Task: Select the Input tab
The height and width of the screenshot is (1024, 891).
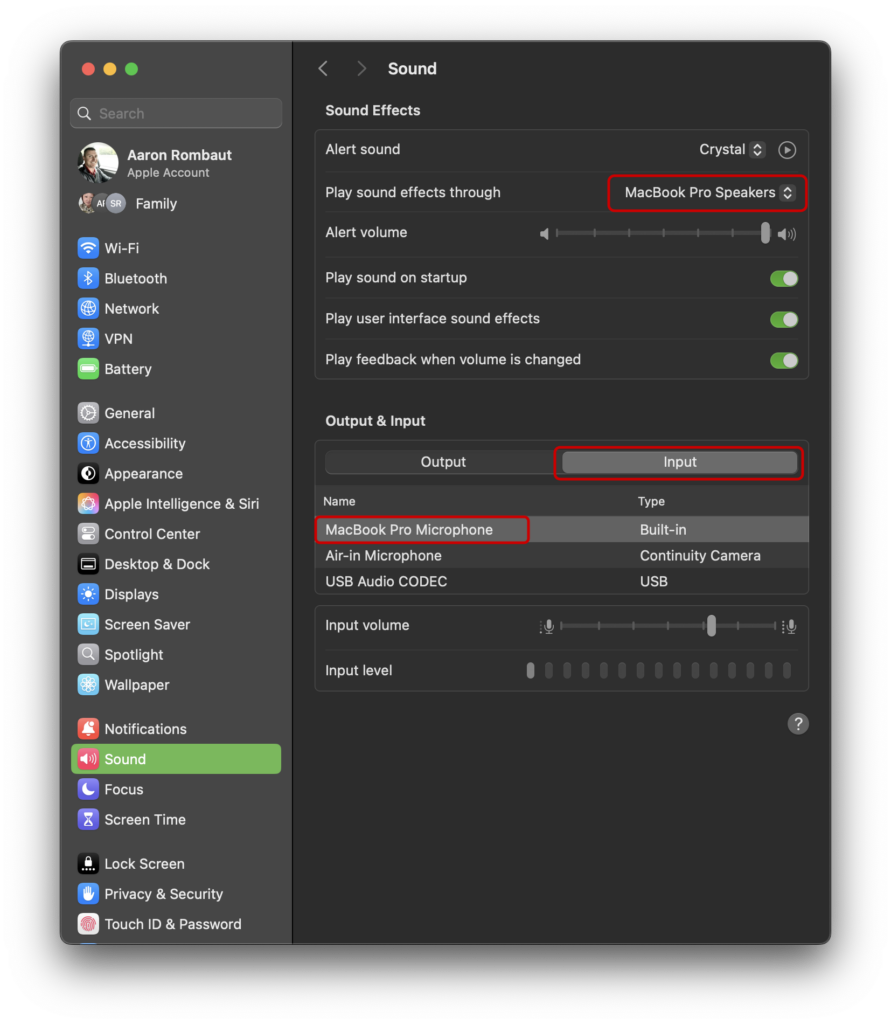Action: coord(679,462)
